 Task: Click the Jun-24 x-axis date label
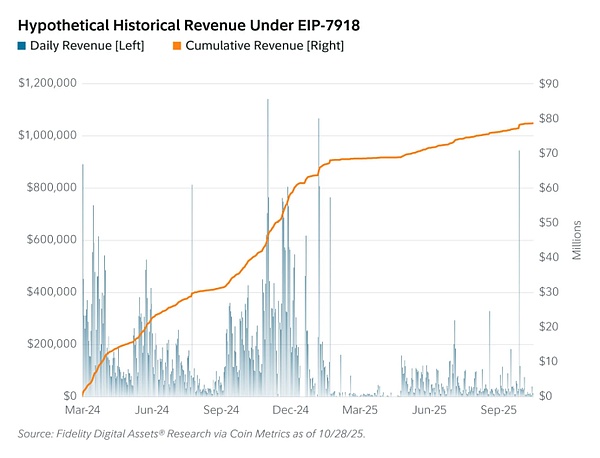pos(150,410)
